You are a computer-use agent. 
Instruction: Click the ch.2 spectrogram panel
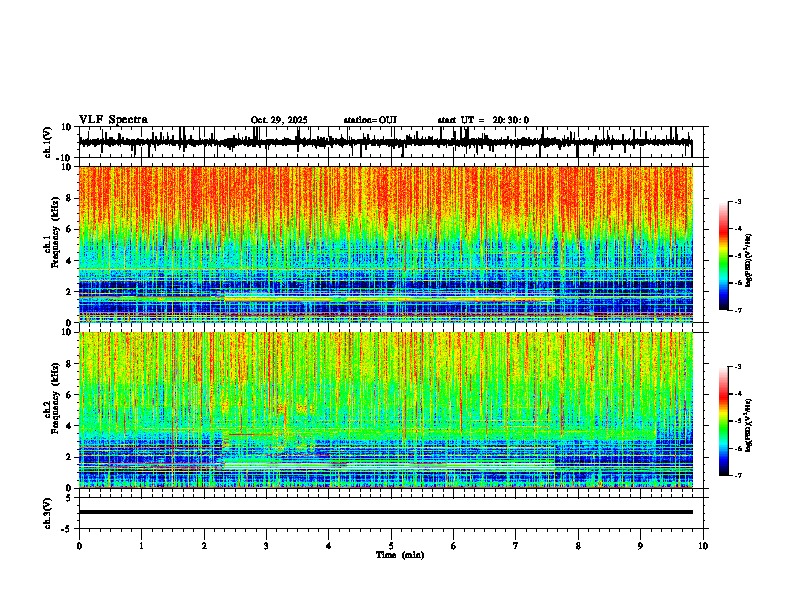(x=386, y=410)
